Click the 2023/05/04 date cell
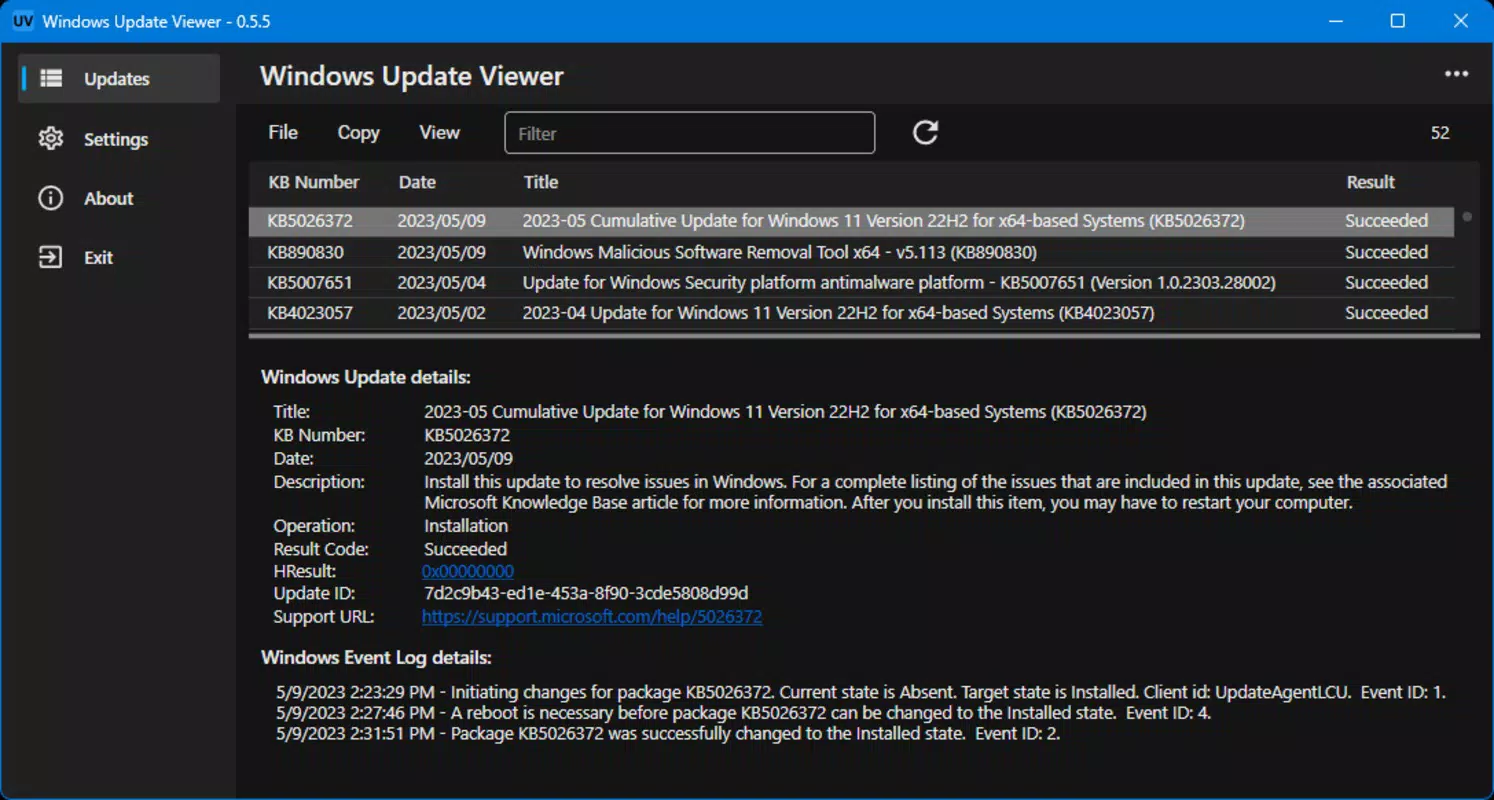The image size is (1494, 800). click(x=441, y=283)
